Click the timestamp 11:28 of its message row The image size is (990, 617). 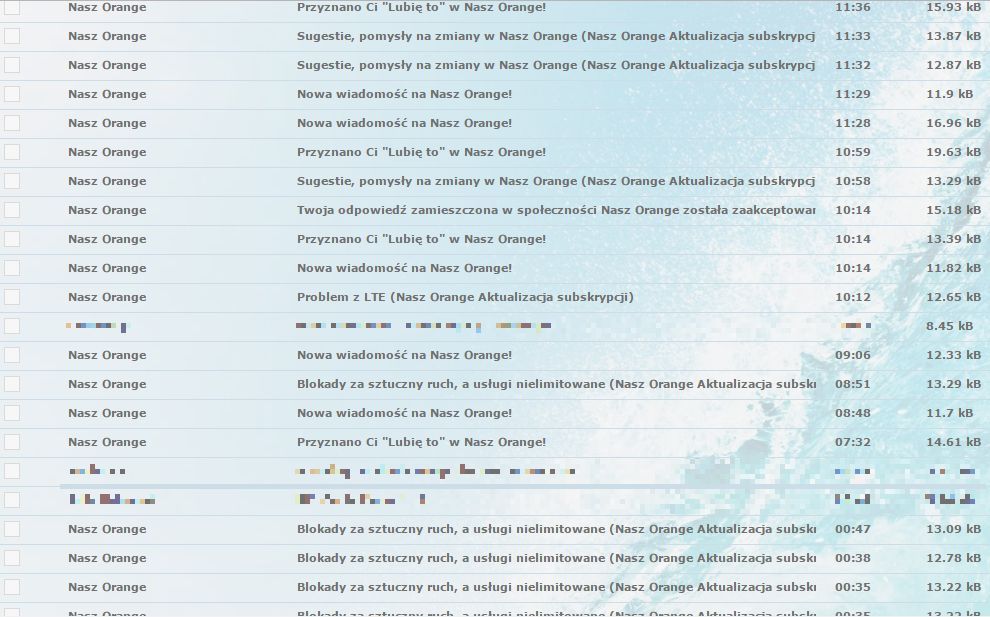click(851, 123)
